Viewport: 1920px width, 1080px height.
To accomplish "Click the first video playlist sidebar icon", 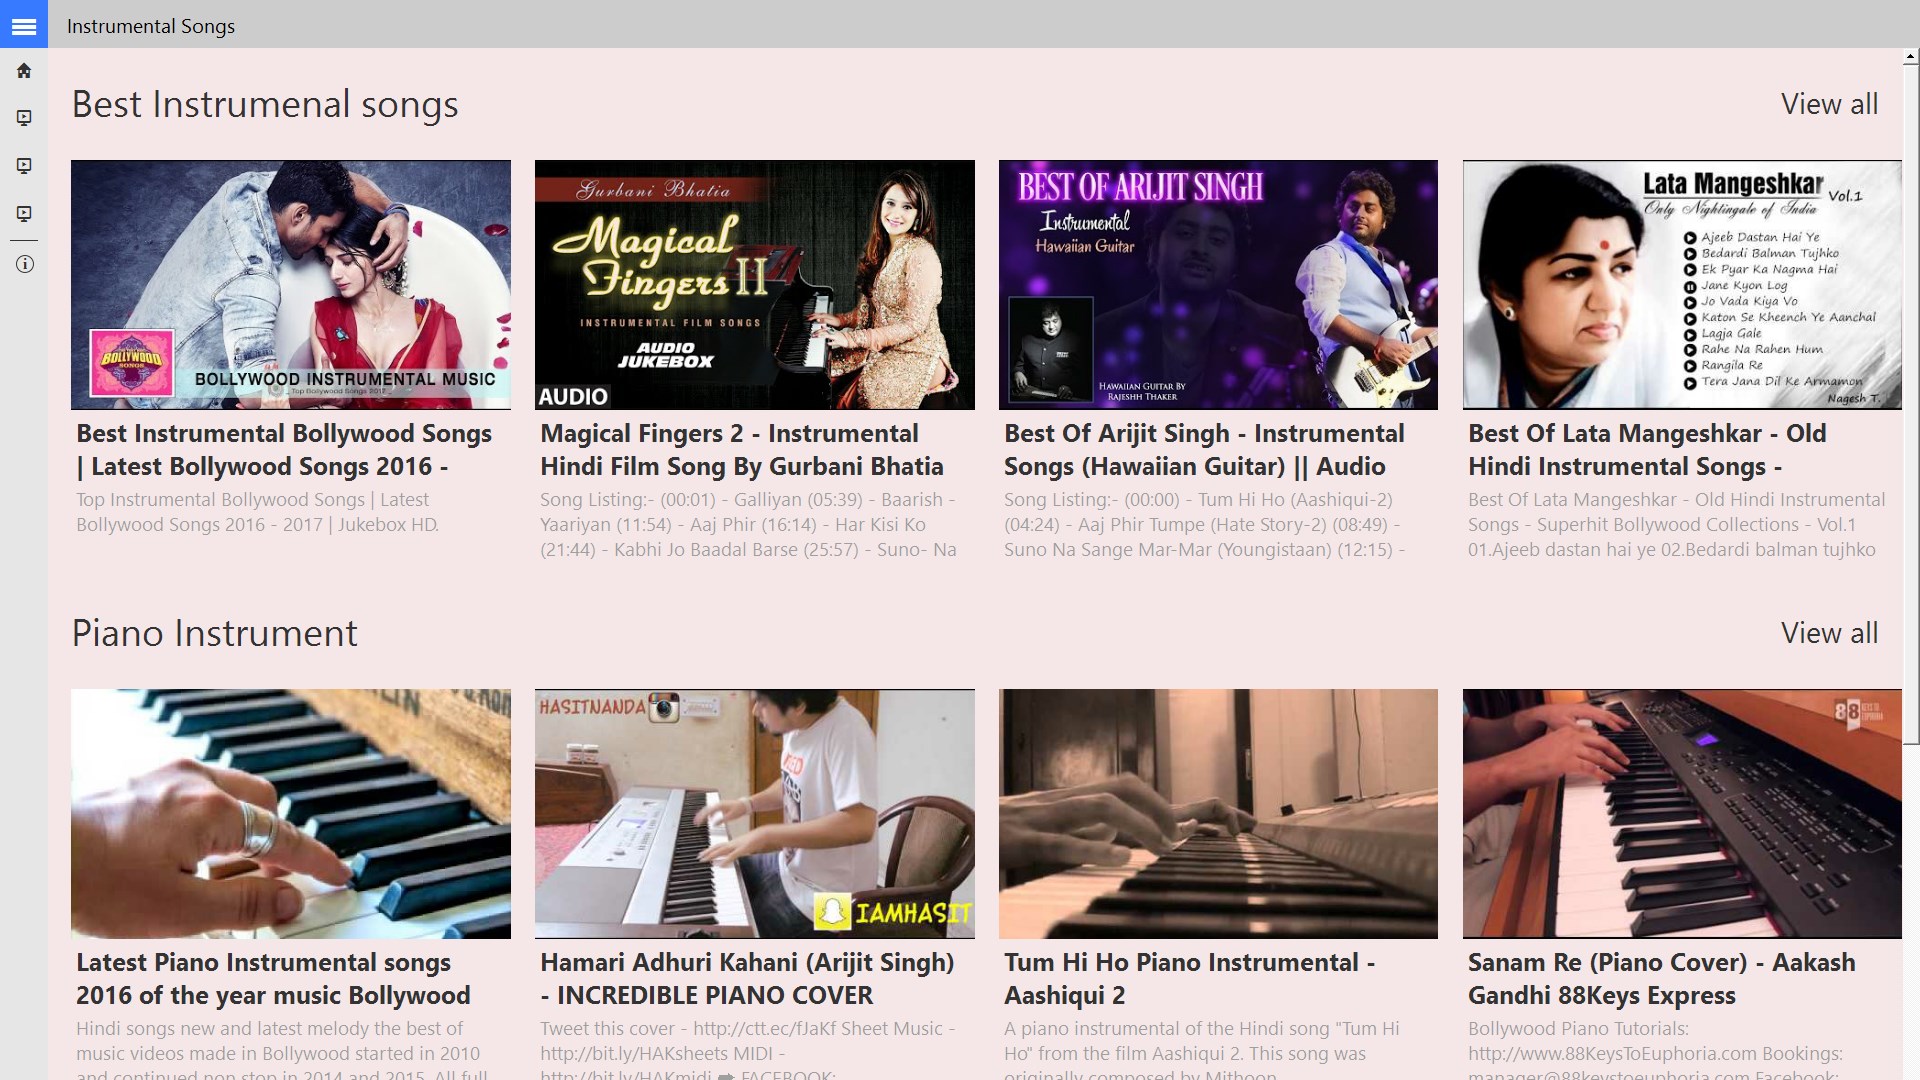I will [24, 118].
